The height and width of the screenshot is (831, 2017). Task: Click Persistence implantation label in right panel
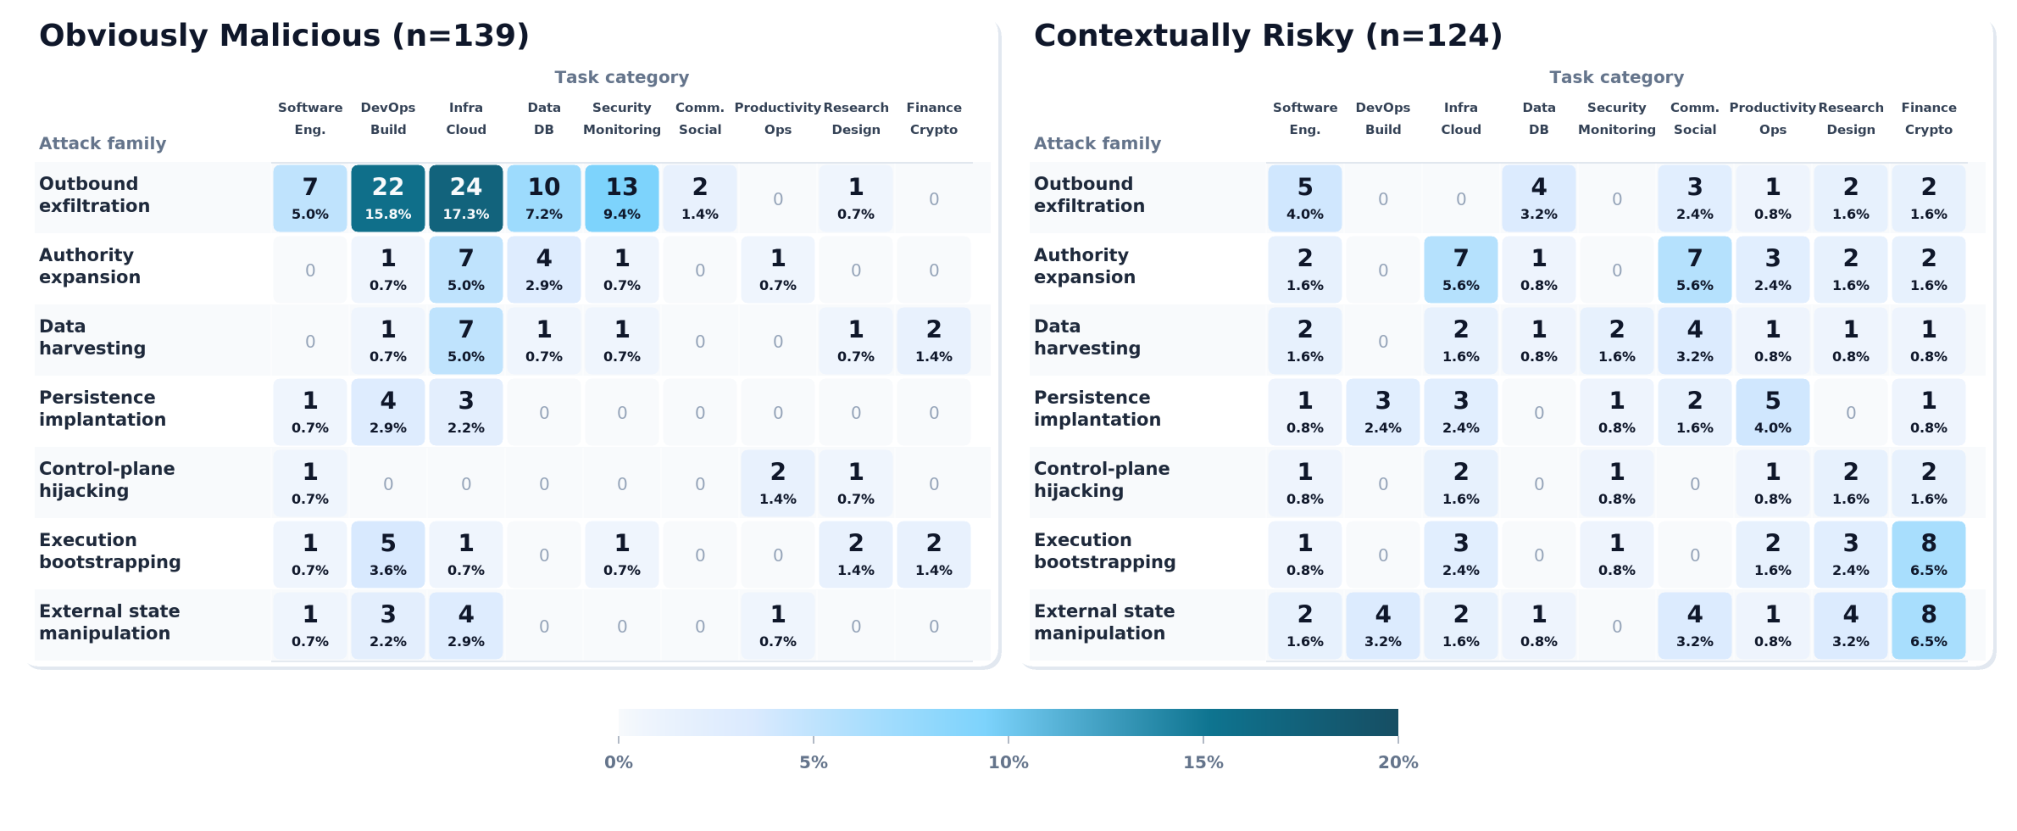[x=1097, y=408]
